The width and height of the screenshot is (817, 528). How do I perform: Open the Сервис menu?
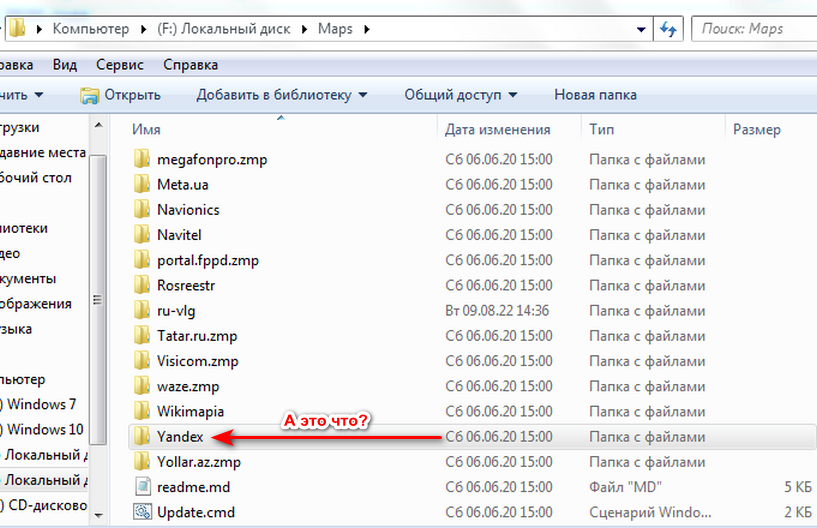[119, 64]
